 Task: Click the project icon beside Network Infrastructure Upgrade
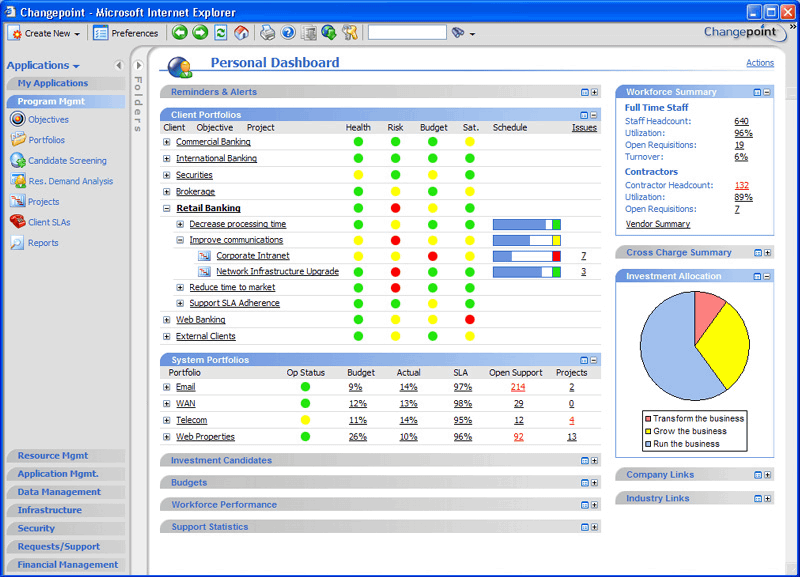(x=205, y=271)
